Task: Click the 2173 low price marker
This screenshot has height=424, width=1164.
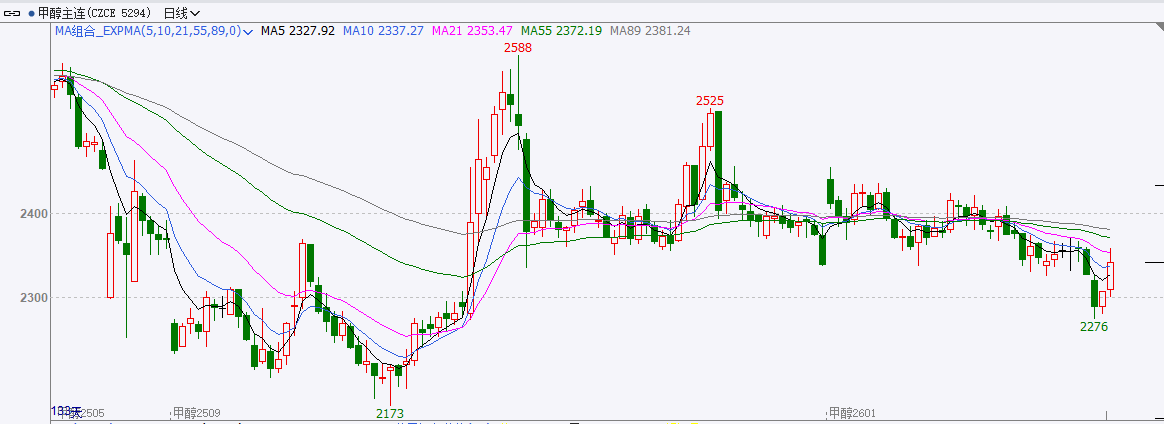Action: [389, 413]
